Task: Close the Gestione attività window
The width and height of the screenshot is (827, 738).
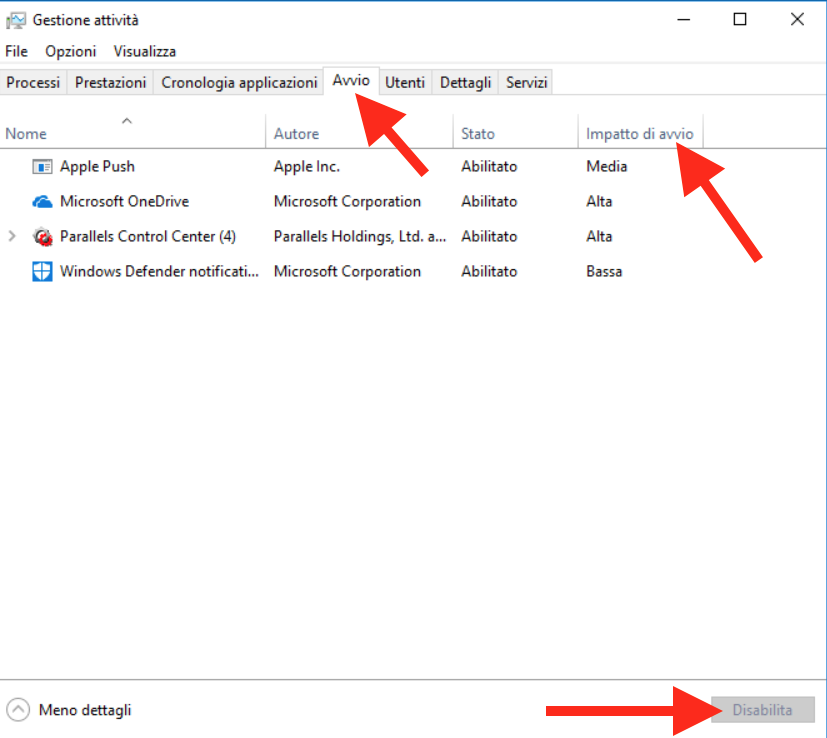Action: tap(797, 20)
